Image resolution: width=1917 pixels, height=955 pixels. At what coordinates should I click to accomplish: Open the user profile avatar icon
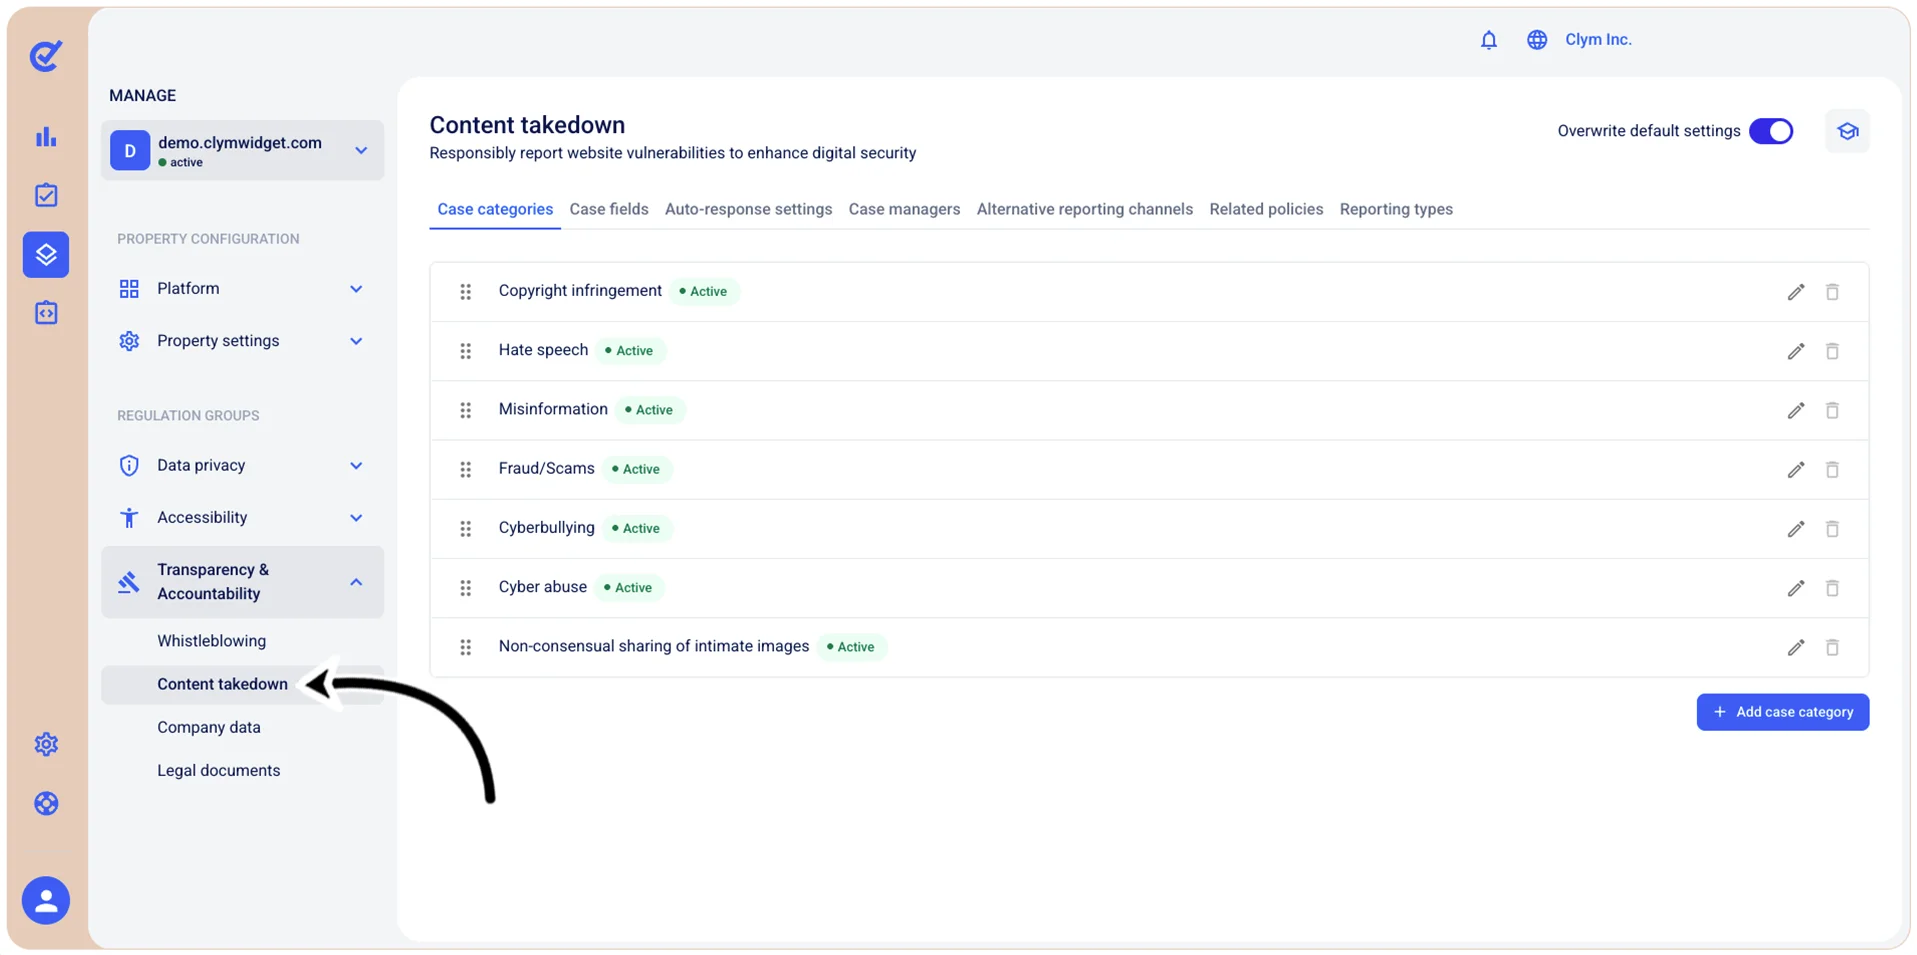[x=46, y=900]
